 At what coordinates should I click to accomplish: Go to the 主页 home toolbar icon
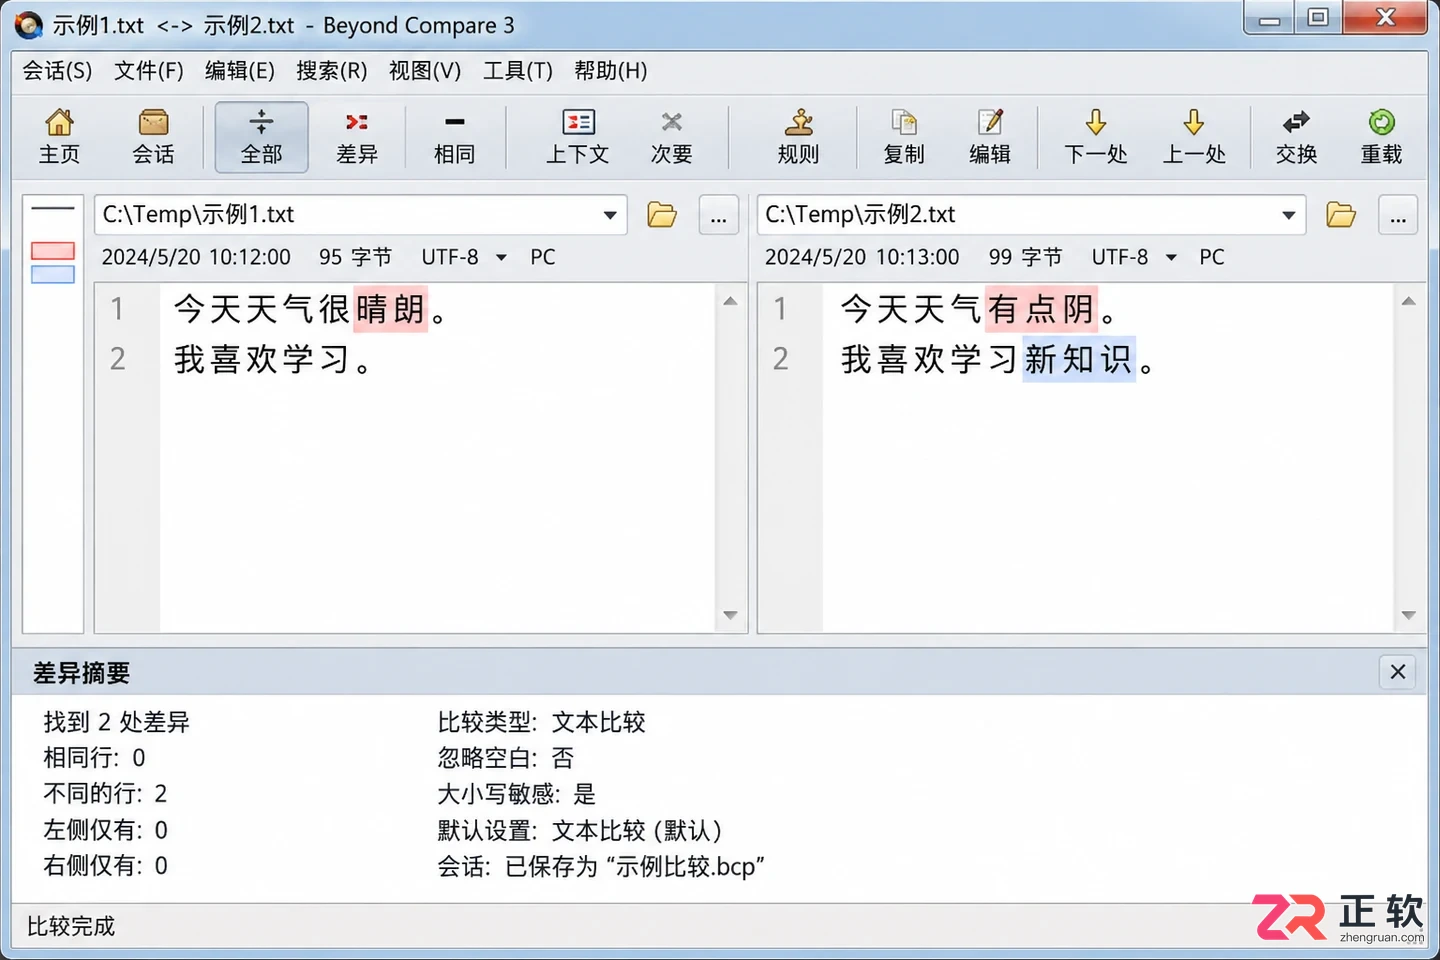click(59, 137)
